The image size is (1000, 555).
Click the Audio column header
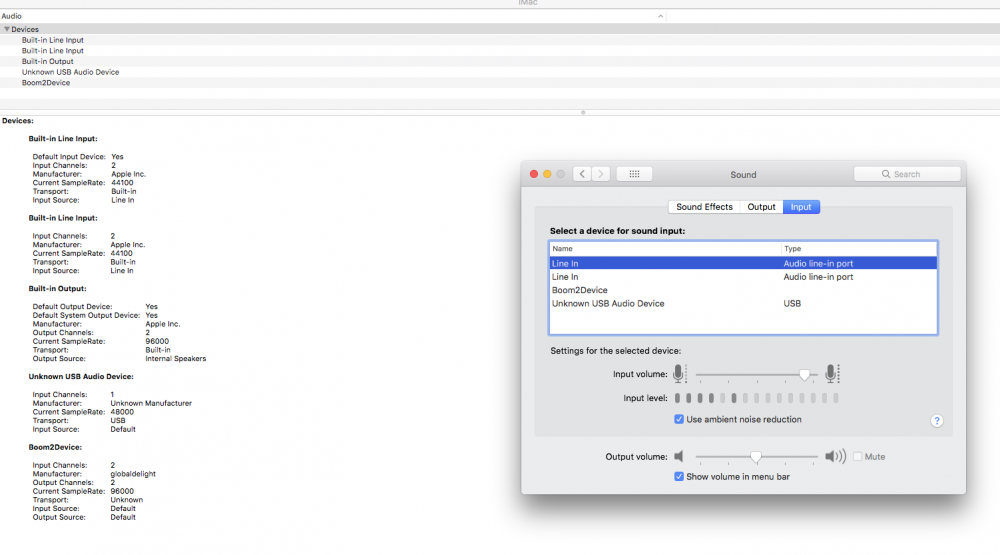(x=333, y=16)
